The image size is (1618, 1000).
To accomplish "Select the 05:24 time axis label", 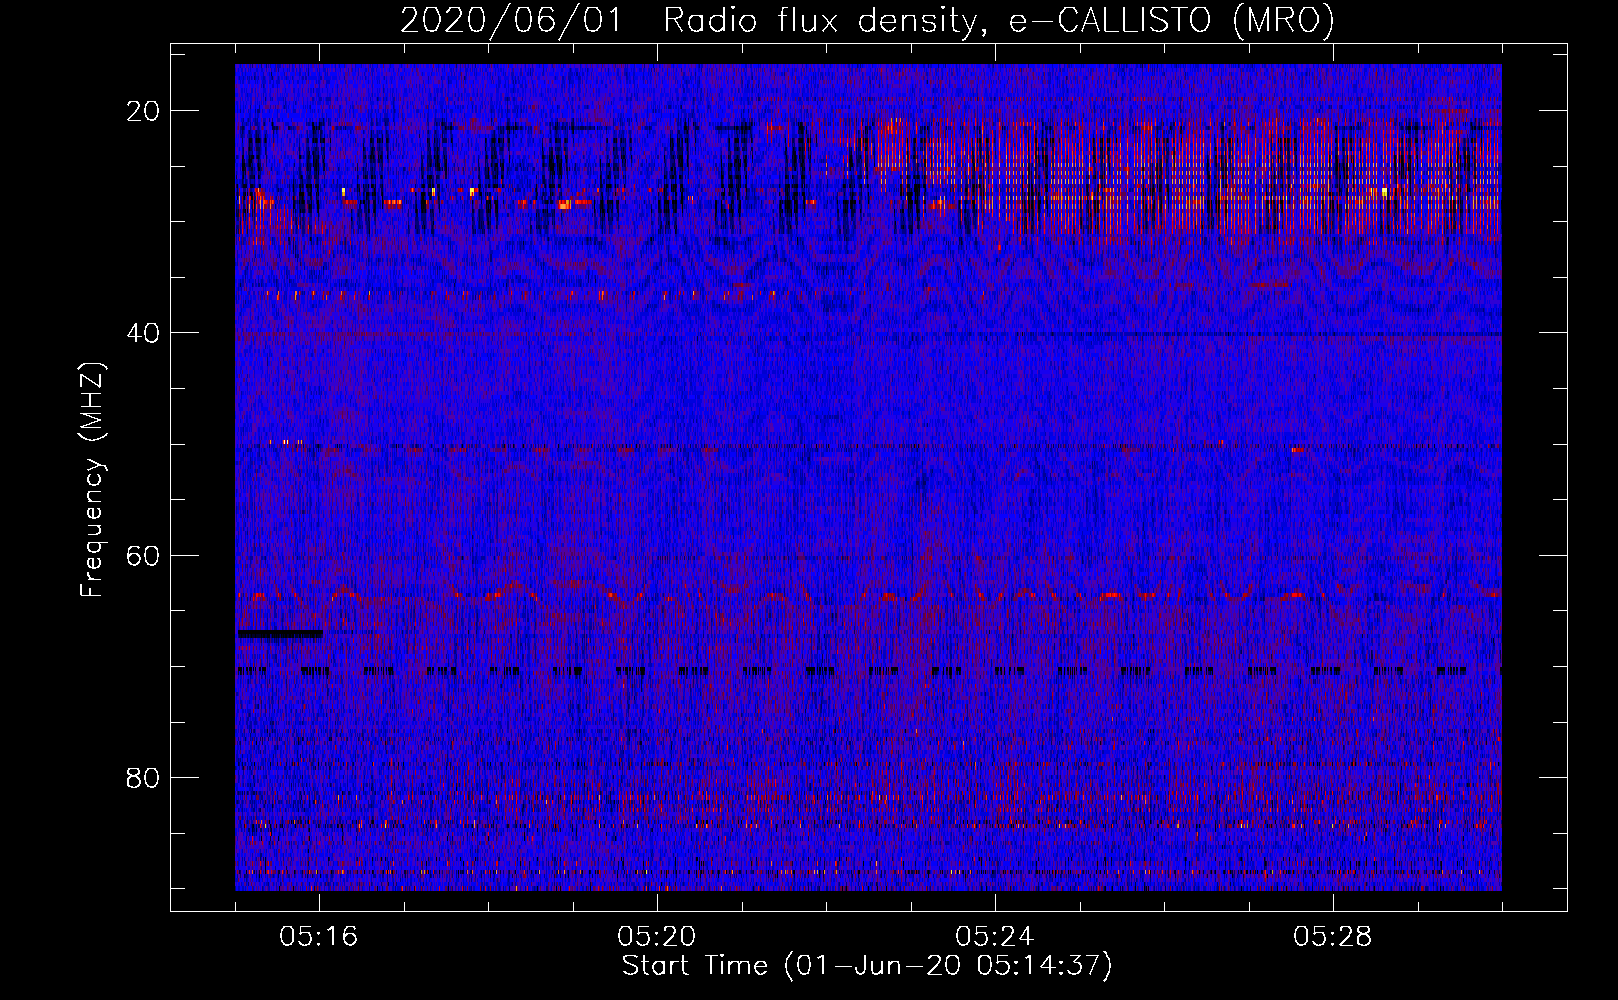I will coord(995,937).
